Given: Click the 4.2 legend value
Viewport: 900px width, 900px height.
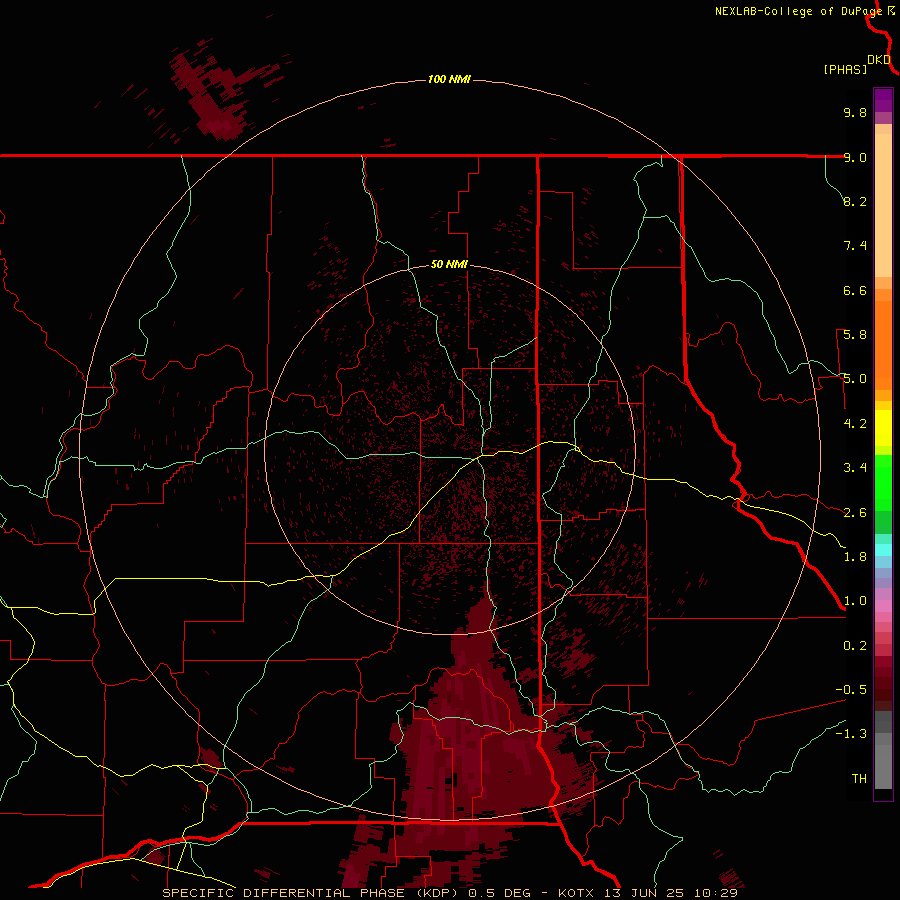Looking at the screenshot, I should pos(855,424).
